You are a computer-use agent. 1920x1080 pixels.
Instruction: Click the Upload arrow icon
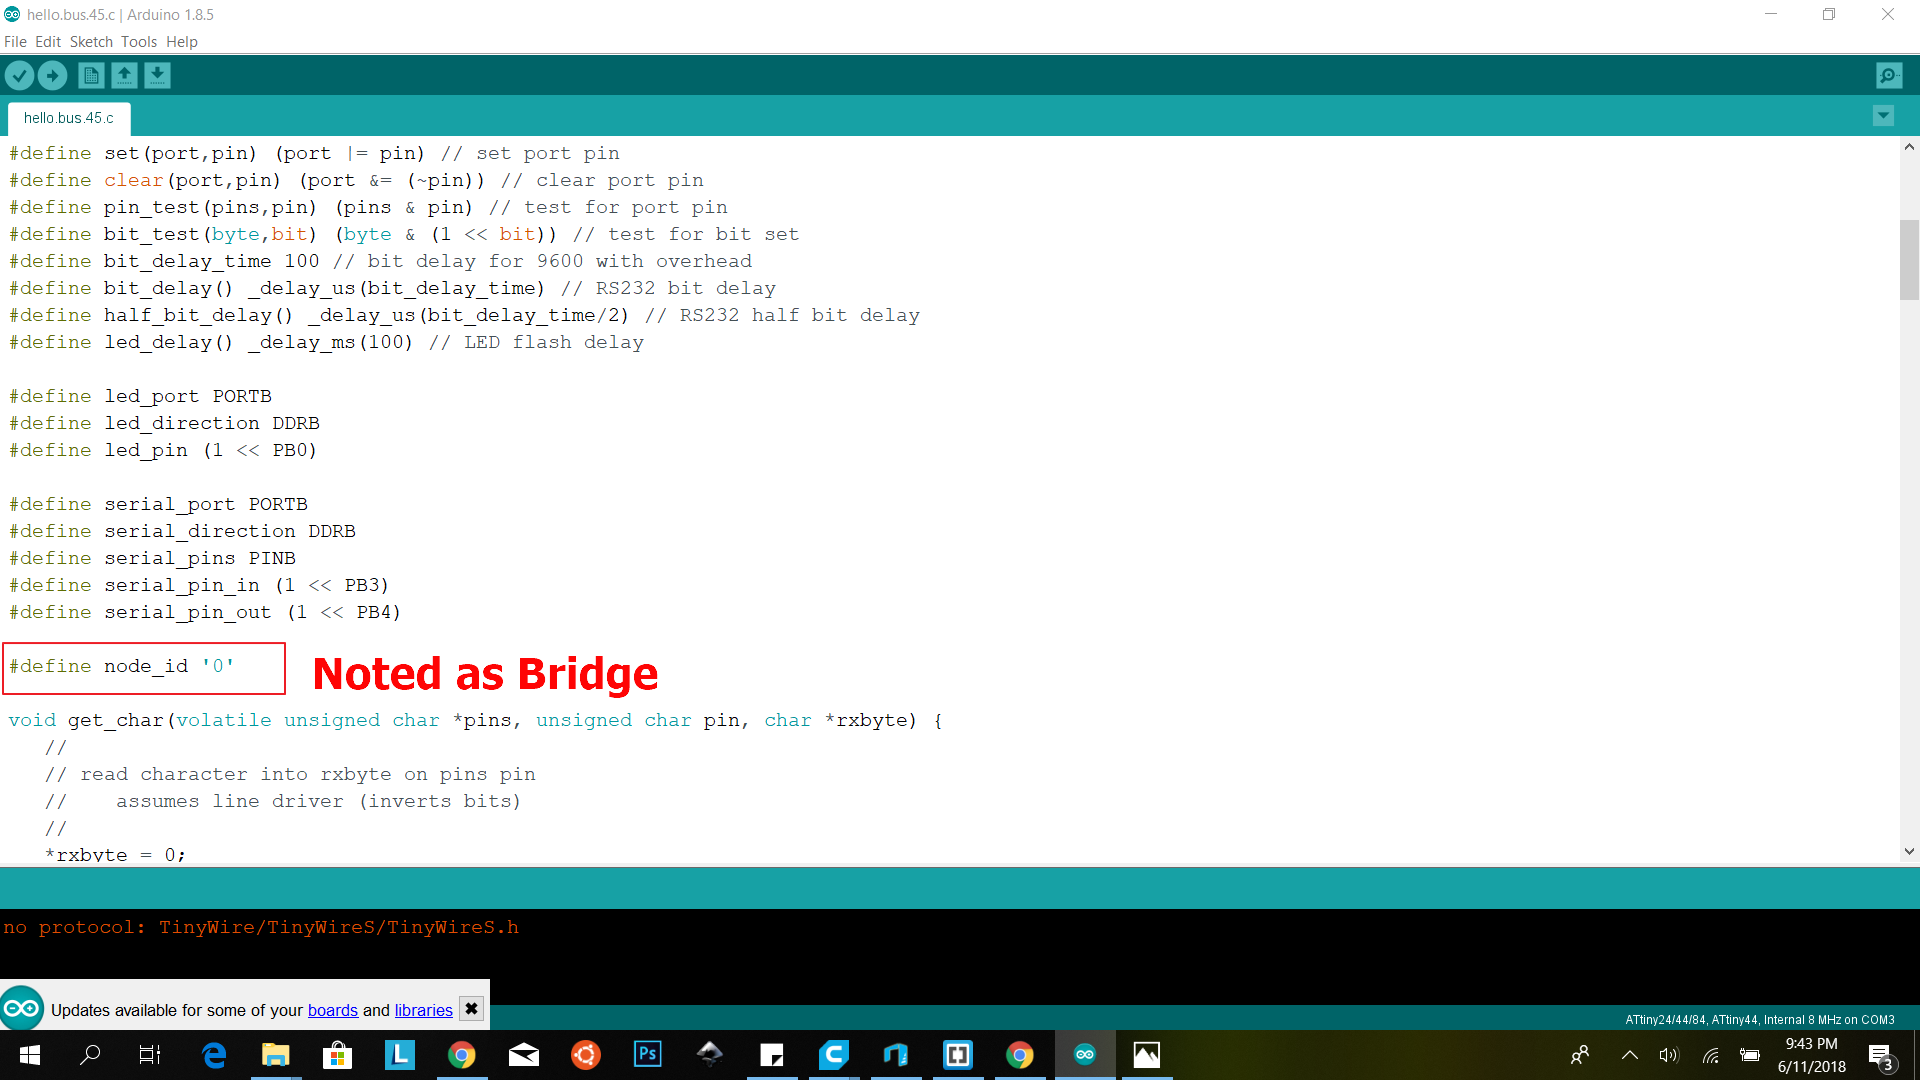pos(52,75)
